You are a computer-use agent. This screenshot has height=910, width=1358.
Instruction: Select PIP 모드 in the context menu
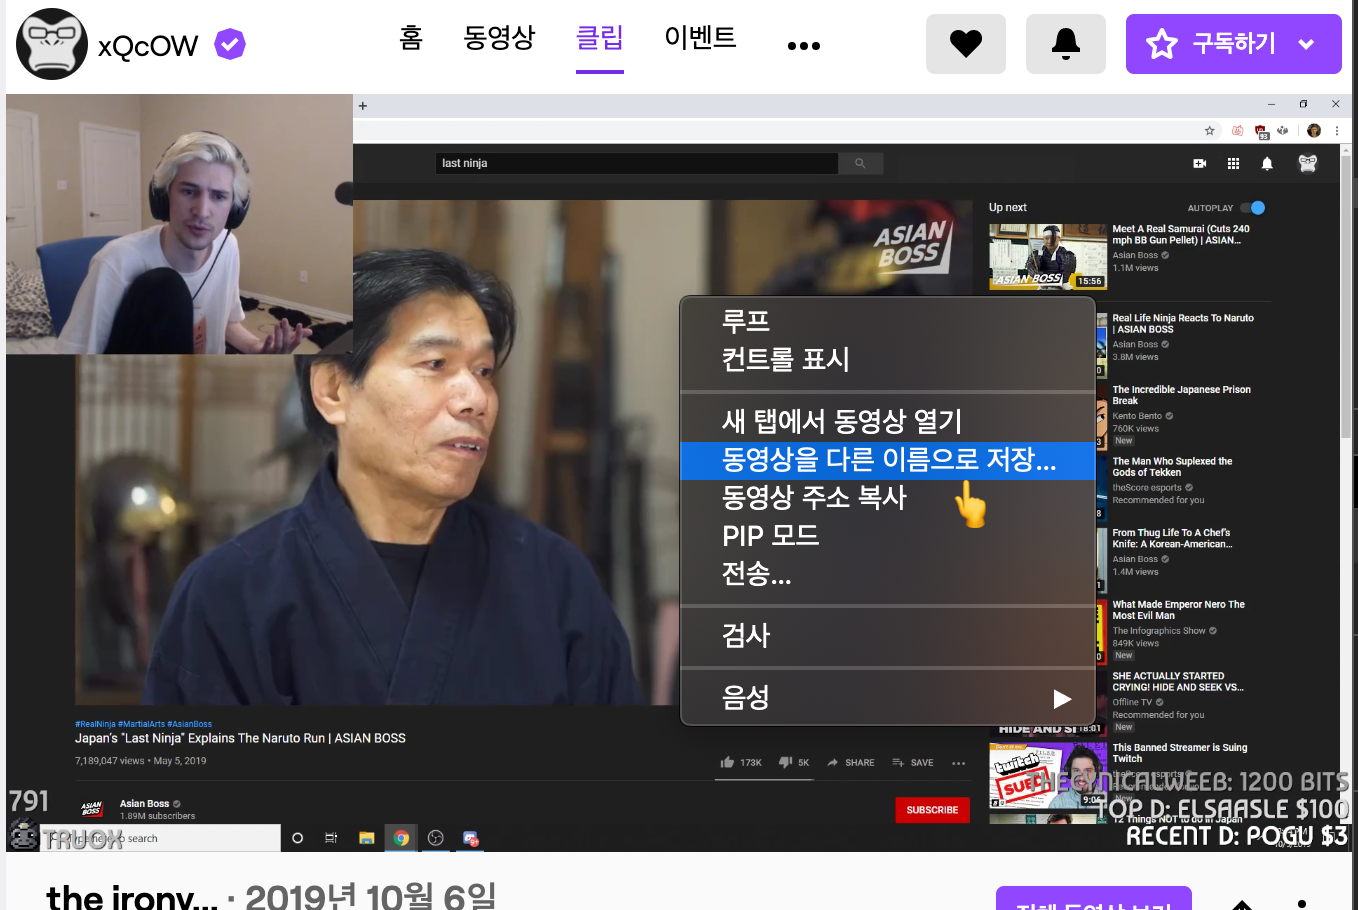pyautogui.click(x=887, y=536)
